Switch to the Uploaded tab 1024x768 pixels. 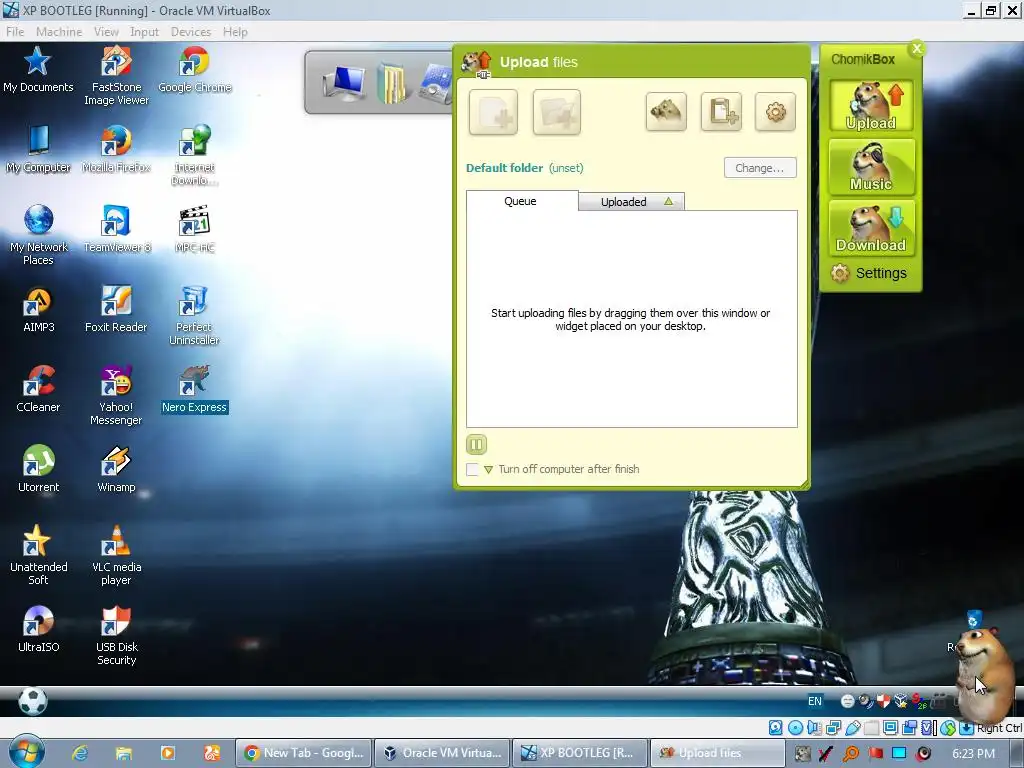pyautogui.click(x=631, y=202)
